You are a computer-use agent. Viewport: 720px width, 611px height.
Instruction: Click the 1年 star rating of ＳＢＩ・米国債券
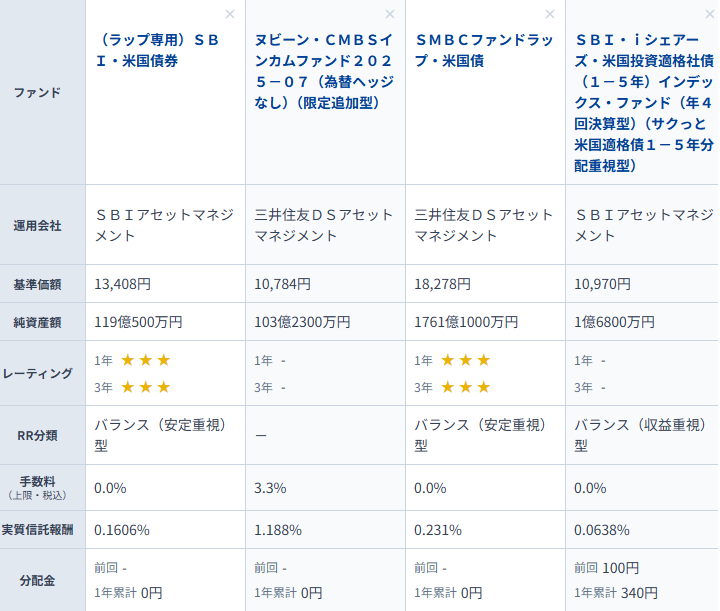click(146, 360)
